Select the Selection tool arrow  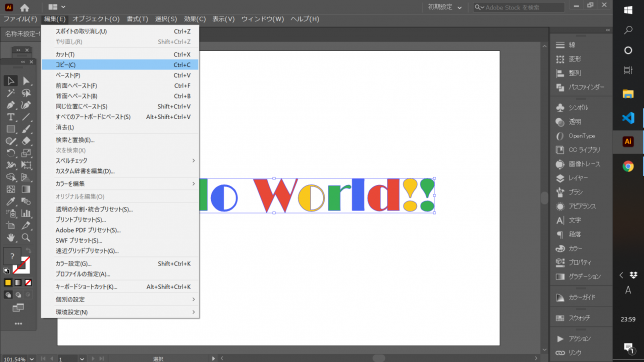(11, 81)
